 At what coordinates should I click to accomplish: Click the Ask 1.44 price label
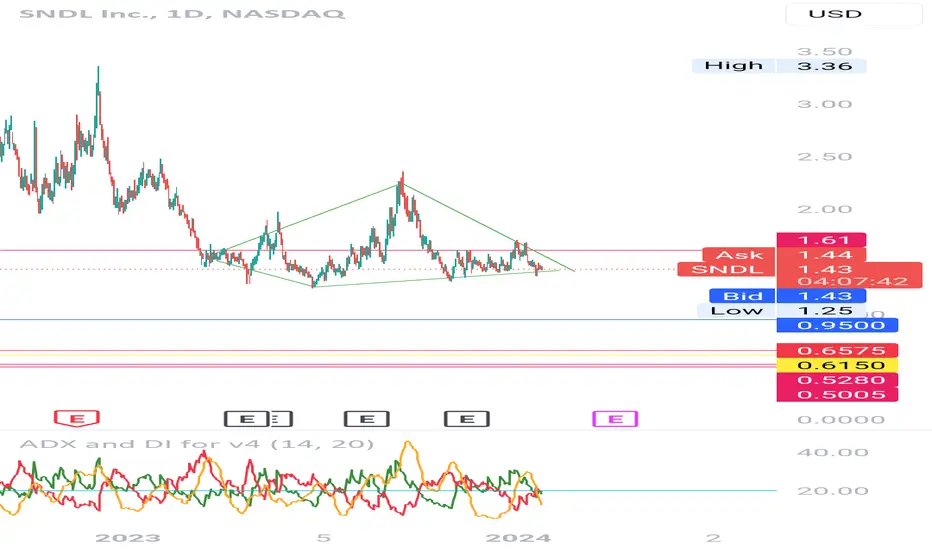(784, 254)
